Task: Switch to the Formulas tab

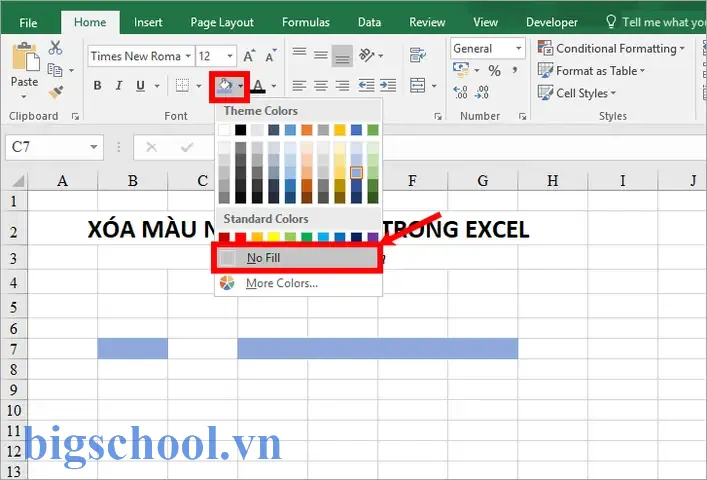Action: (x=306, y=22)
